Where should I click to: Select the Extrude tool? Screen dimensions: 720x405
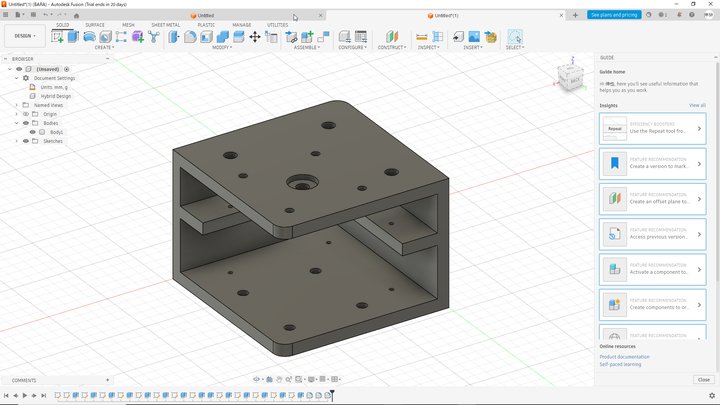point(73,37)
